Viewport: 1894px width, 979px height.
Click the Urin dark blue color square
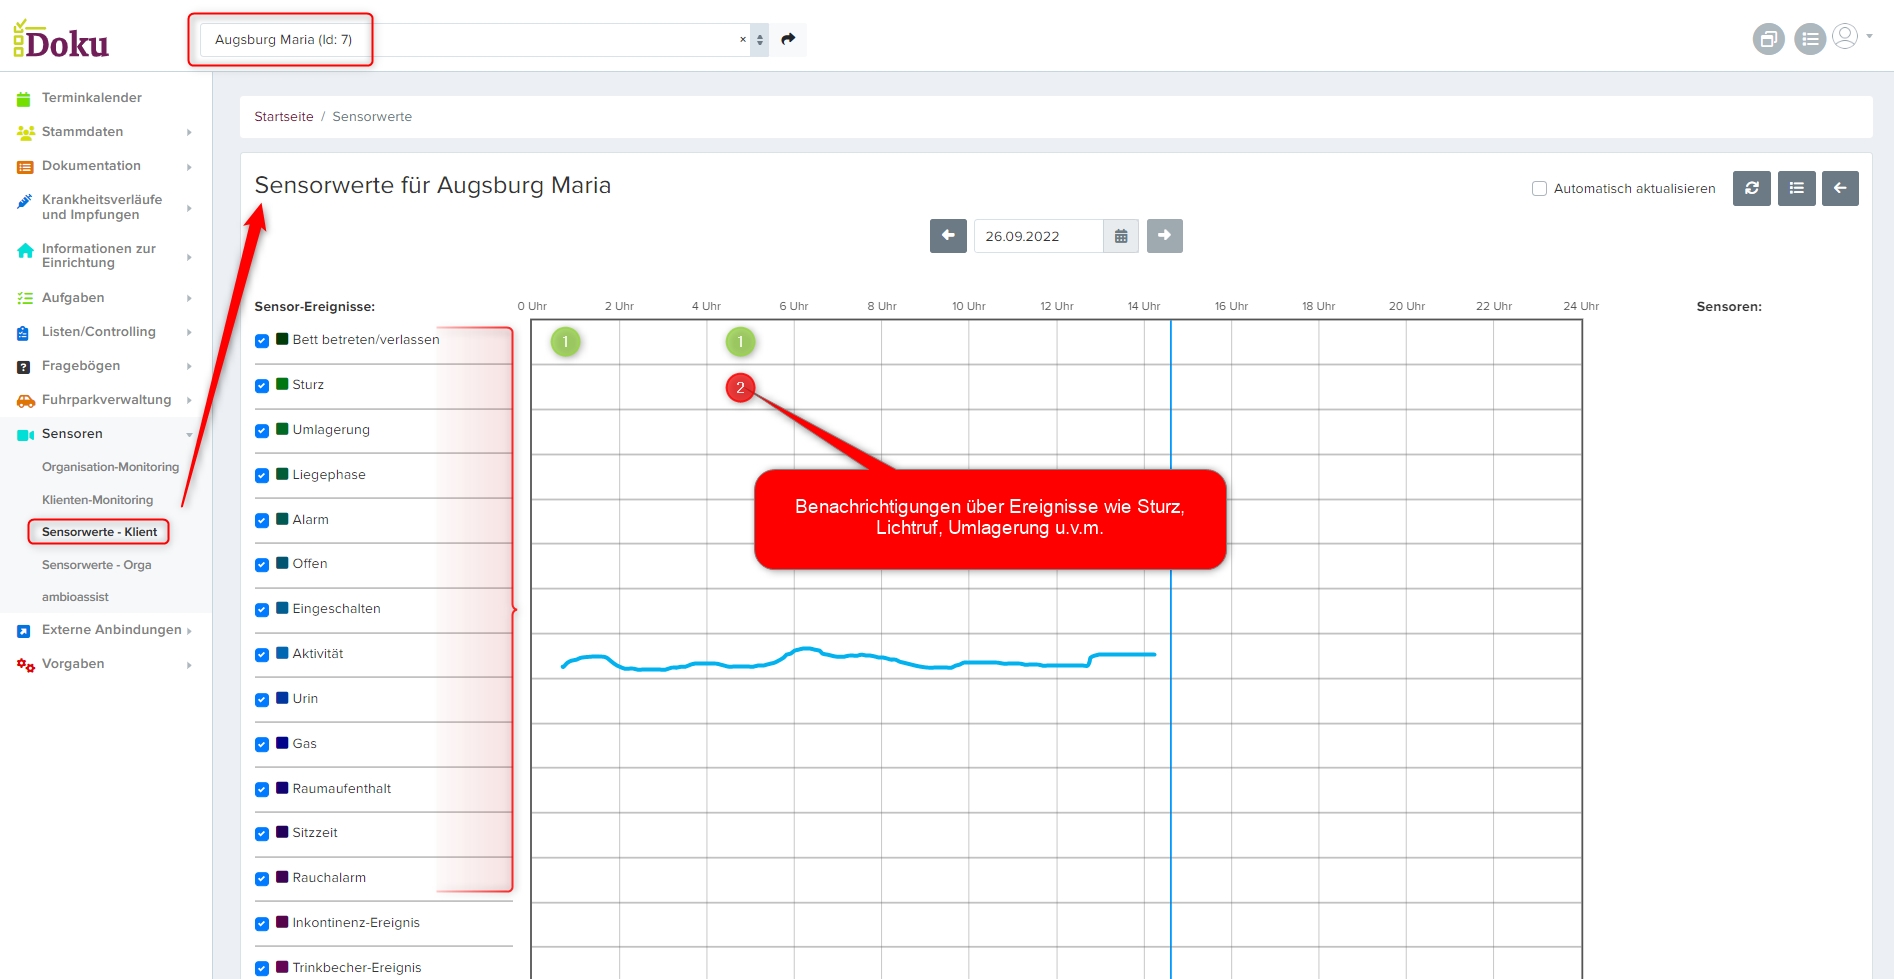282,698
